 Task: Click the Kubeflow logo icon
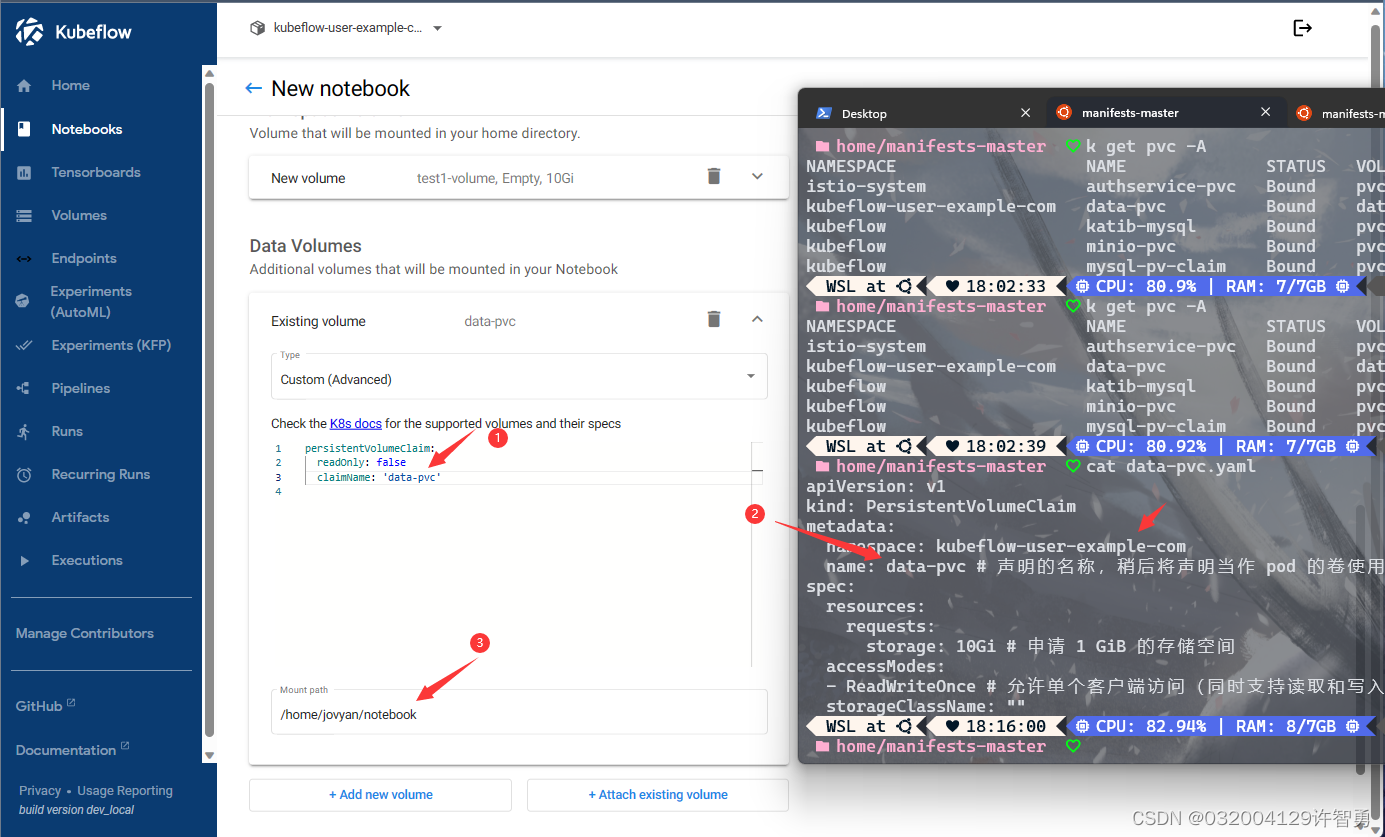[x=30, y=32]
